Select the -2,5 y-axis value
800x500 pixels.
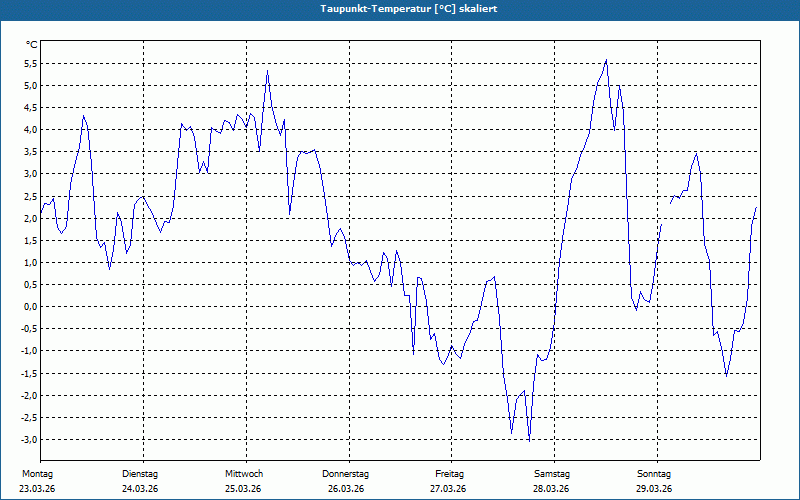[x=29, y=417]
